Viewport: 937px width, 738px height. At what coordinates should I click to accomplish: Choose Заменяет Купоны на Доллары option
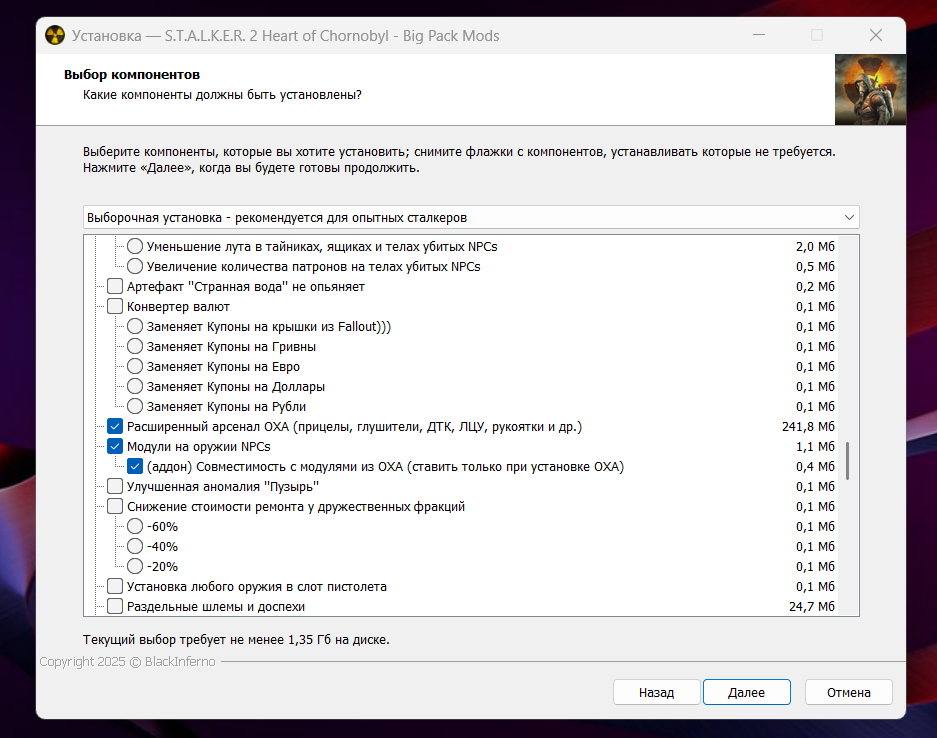[135, 387]
